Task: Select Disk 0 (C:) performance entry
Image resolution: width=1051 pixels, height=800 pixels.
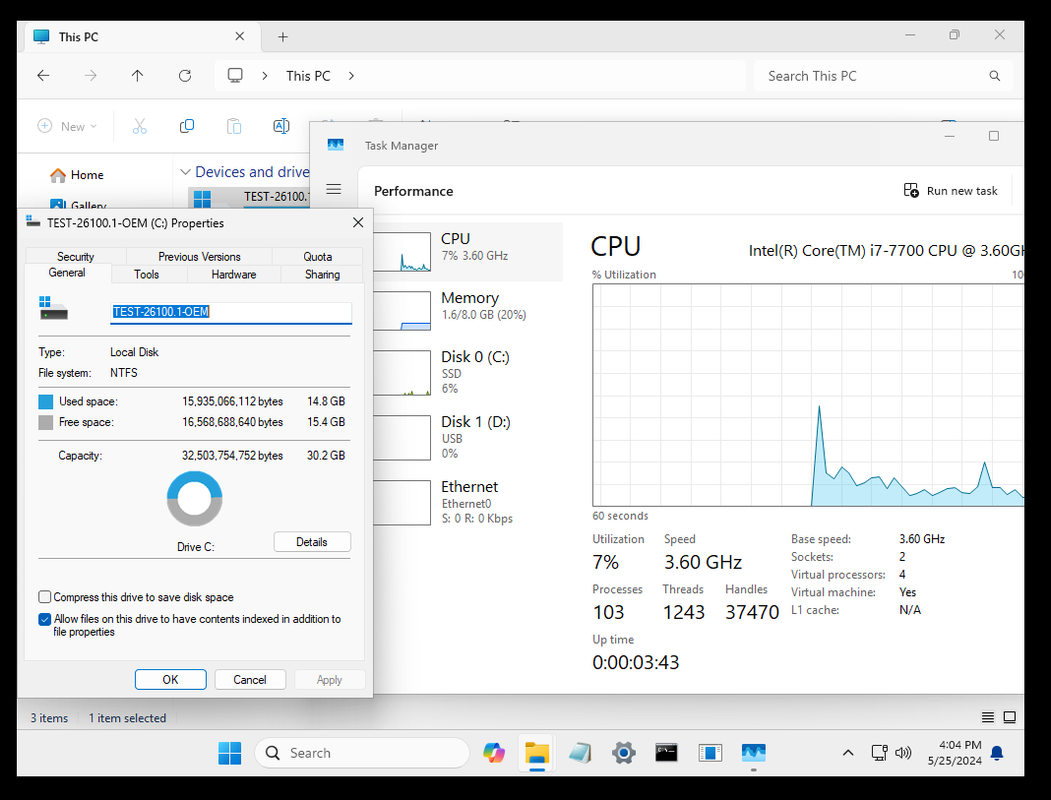Action: pyautogui.click(x=467, y=373)
